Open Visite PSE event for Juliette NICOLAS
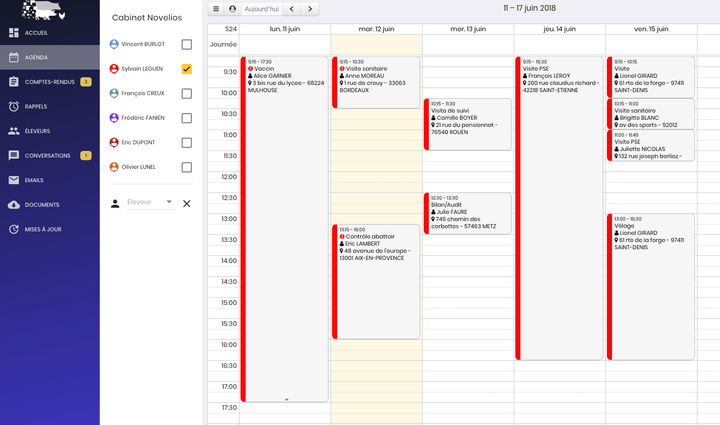The height and width of the screenshot is (425, 720). pos(651,145)
